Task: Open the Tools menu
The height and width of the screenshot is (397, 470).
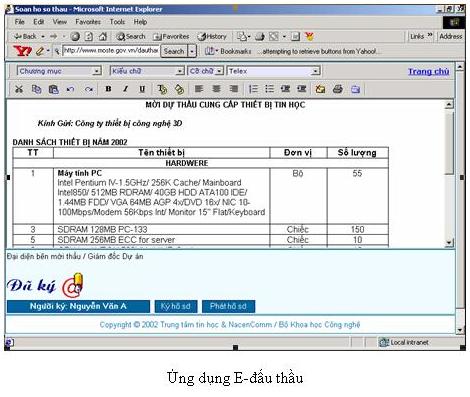Action: 117,22
